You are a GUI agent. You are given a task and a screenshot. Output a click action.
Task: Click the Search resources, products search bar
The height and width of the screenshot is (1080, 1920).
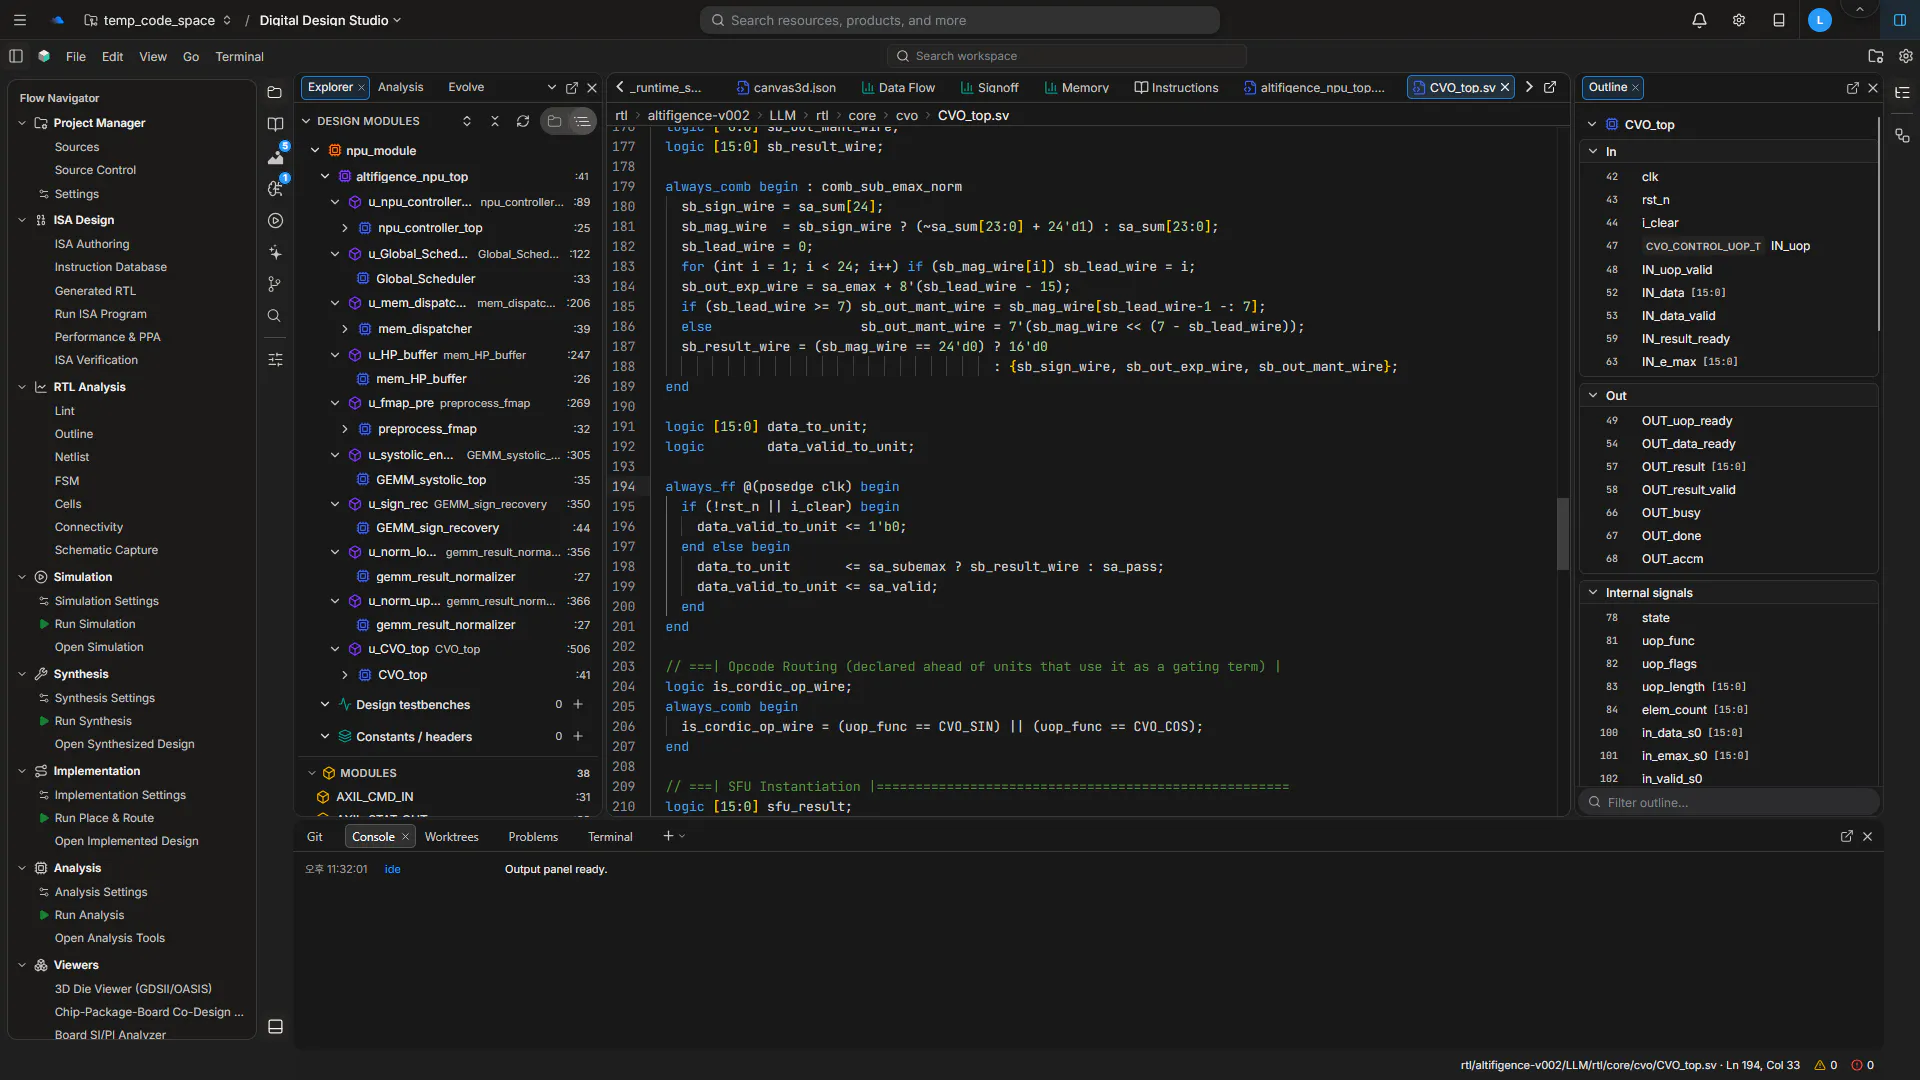coord(959,20)
